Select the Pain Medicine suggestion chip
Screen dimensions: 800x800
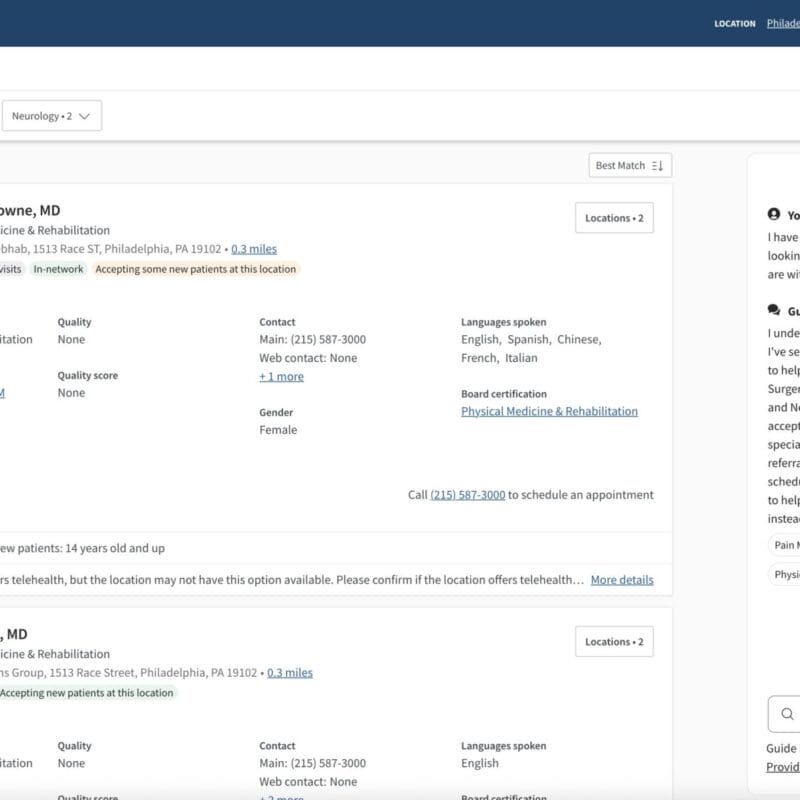coord(785,545)
